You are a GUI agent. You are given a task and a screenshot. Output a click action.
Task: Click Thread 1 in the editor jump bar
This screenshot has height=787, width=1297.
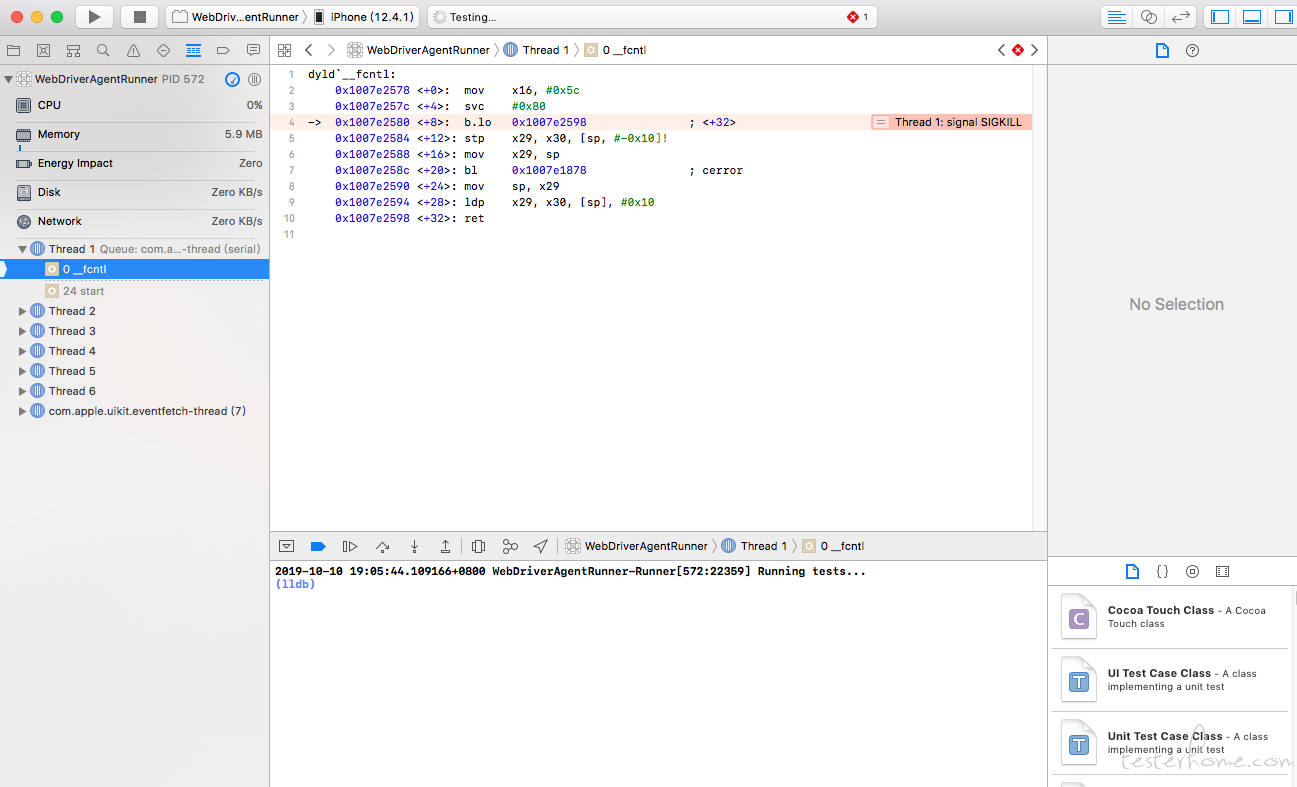[x=537, y=50]
